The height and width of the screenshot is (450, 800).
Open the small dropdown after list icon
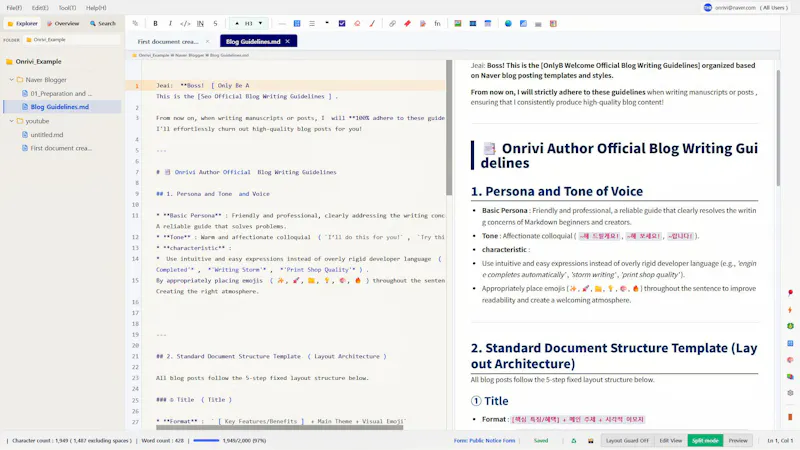coord(327,23)
